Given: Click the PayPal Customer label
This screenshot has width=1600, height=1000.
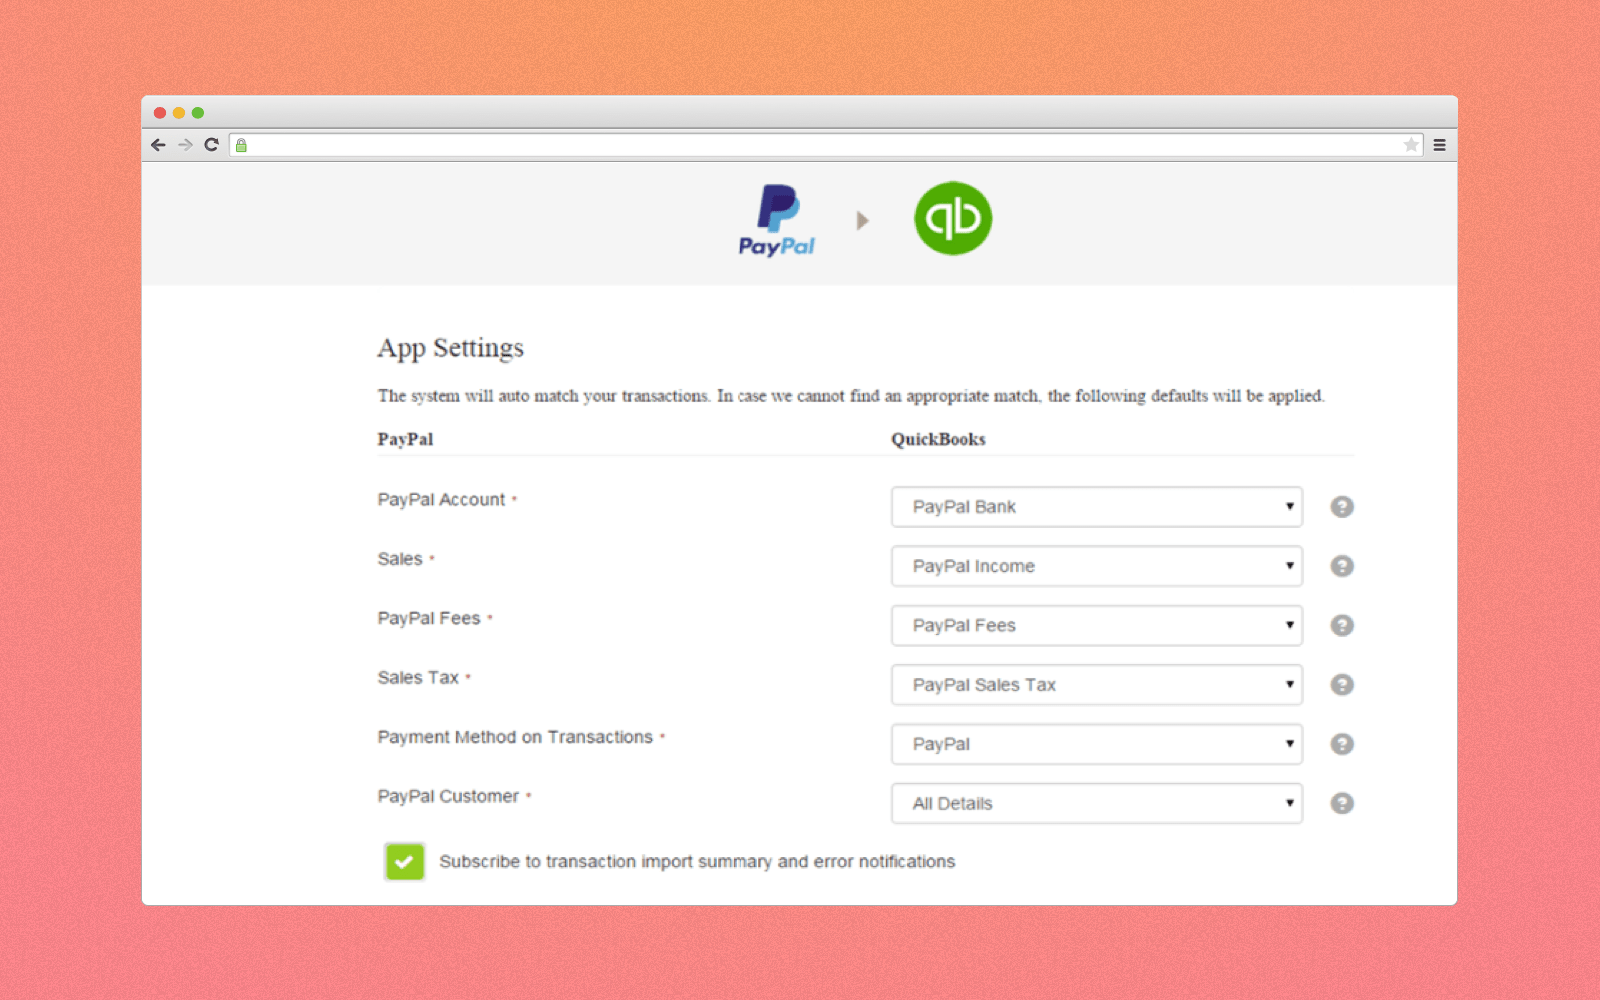Looking at the screenshot, I should 448,796.
